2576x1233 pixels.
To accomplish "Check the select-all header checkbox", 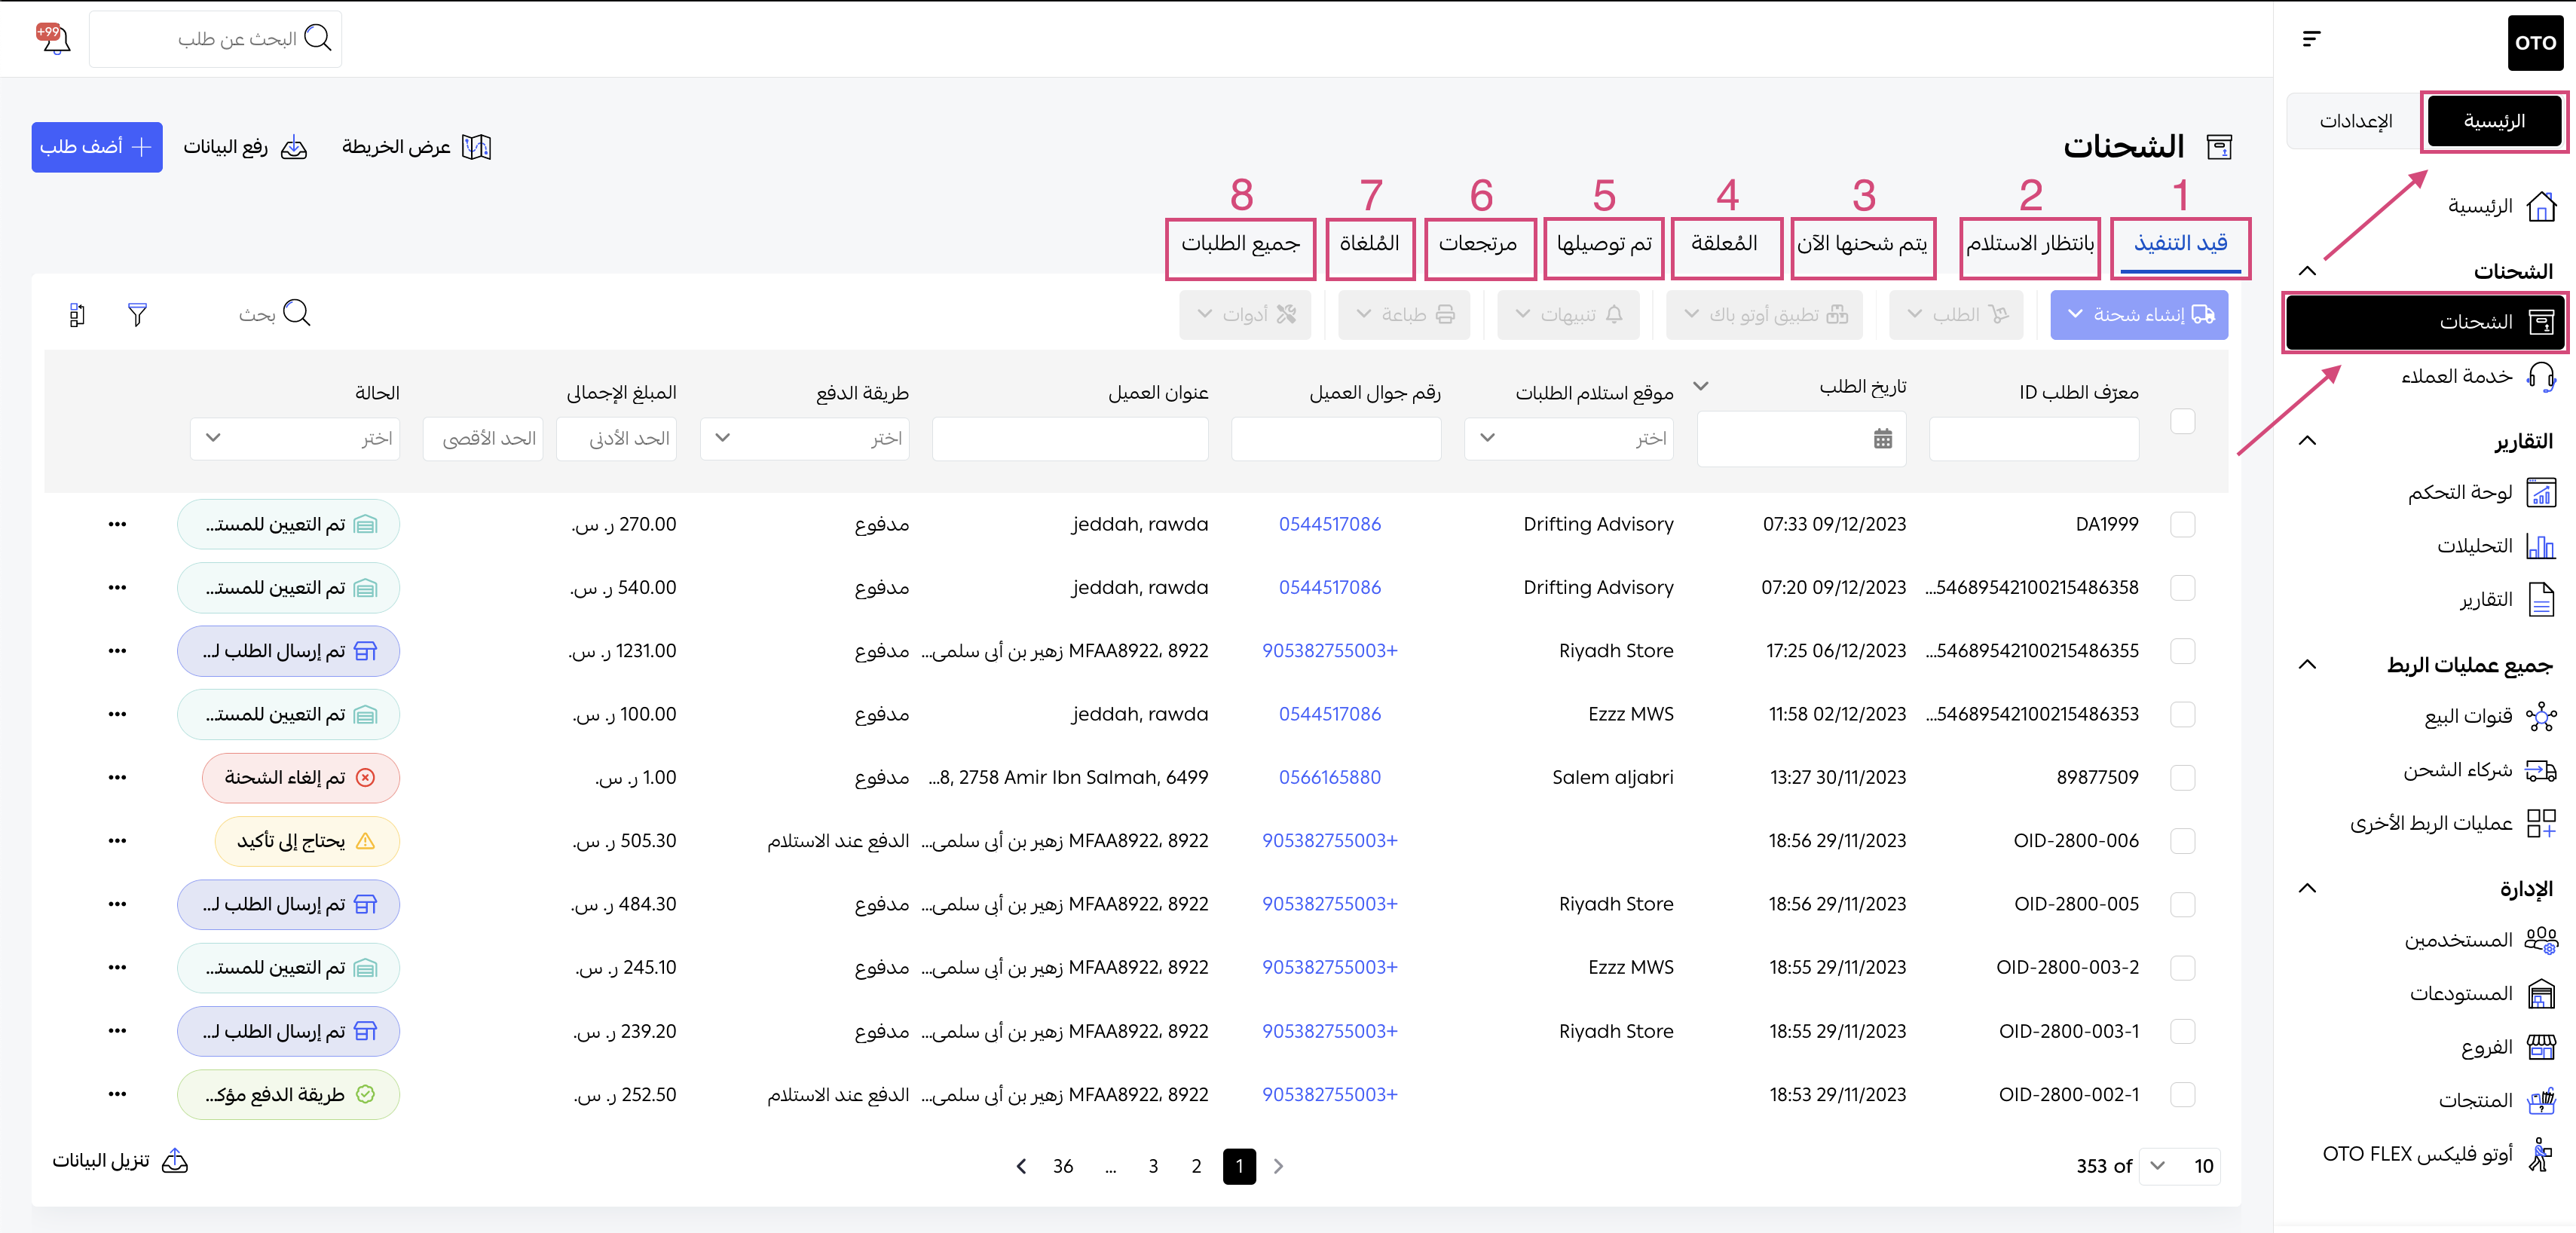I will [2182, 422].
